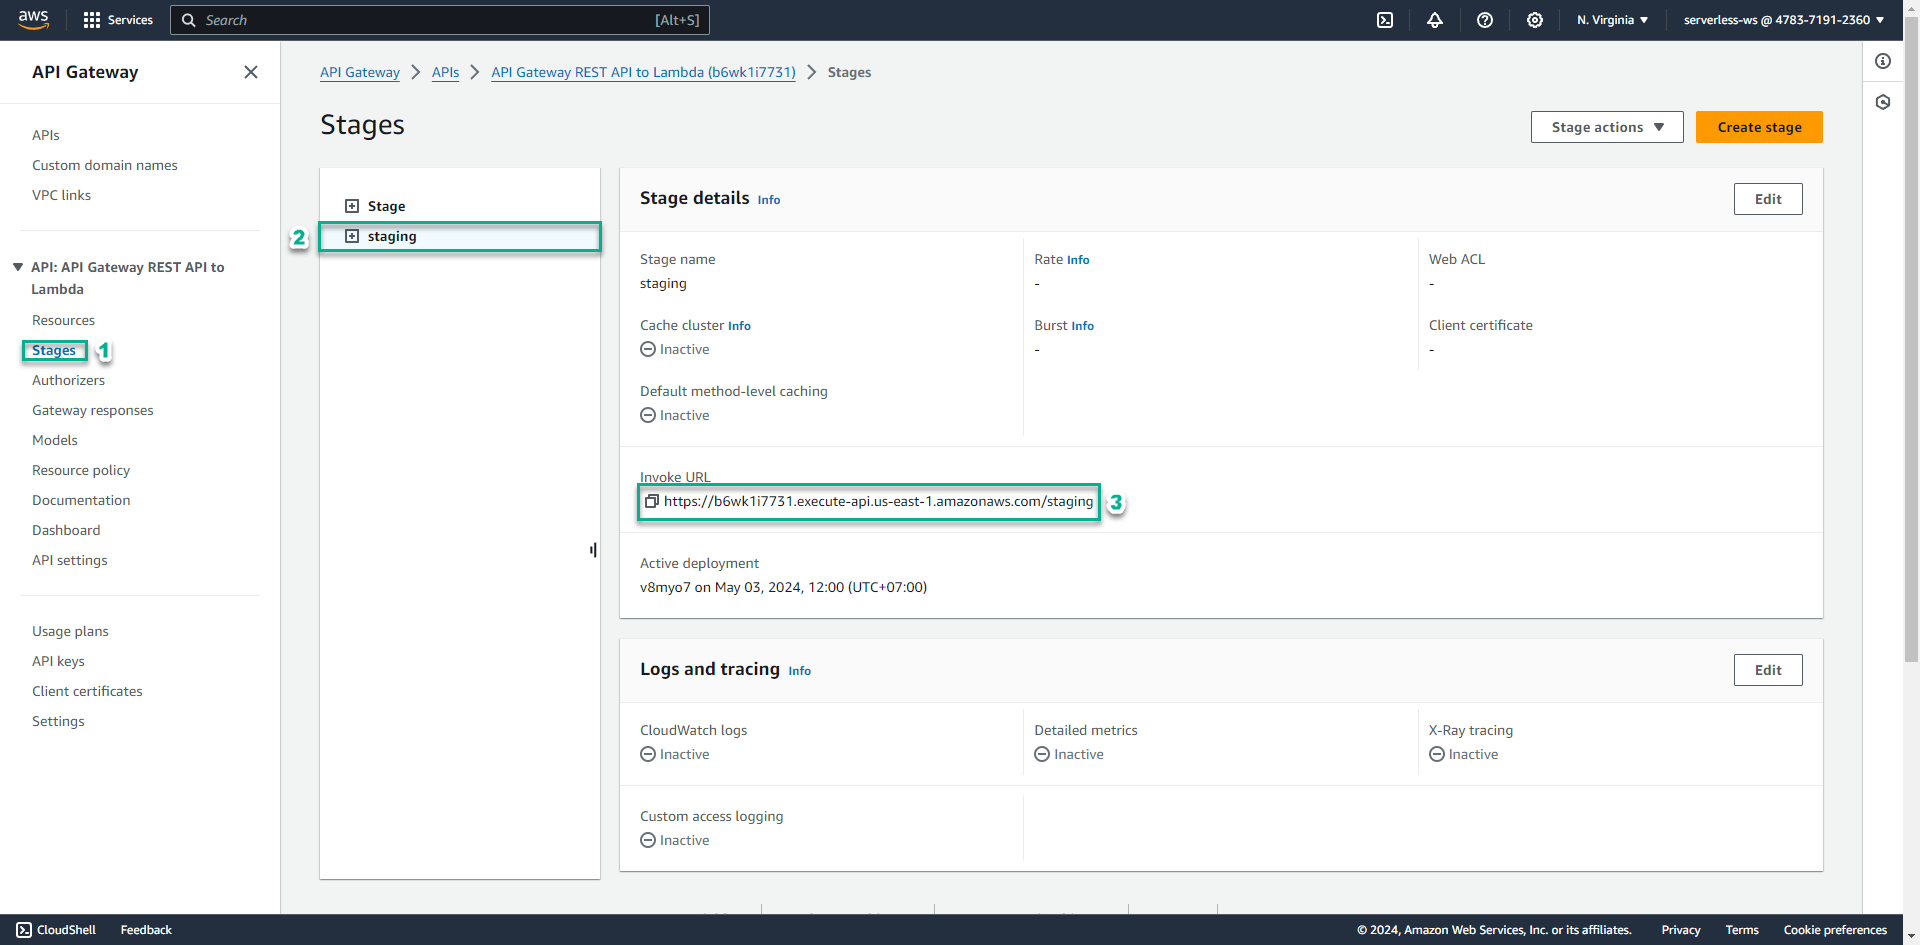Viewport: 1920px width, 945px height.
Task: Click the staging invoke URL text
Action: 878,501
